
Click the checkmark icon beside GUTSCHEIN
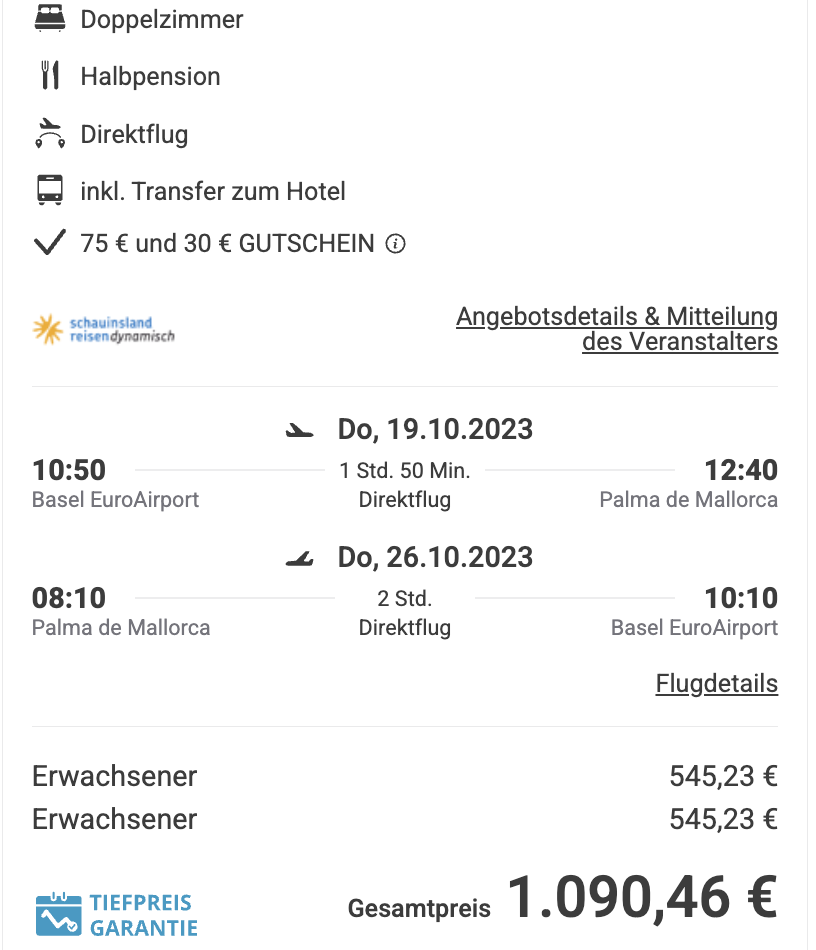pyautogui.click(x=49, y=243)
